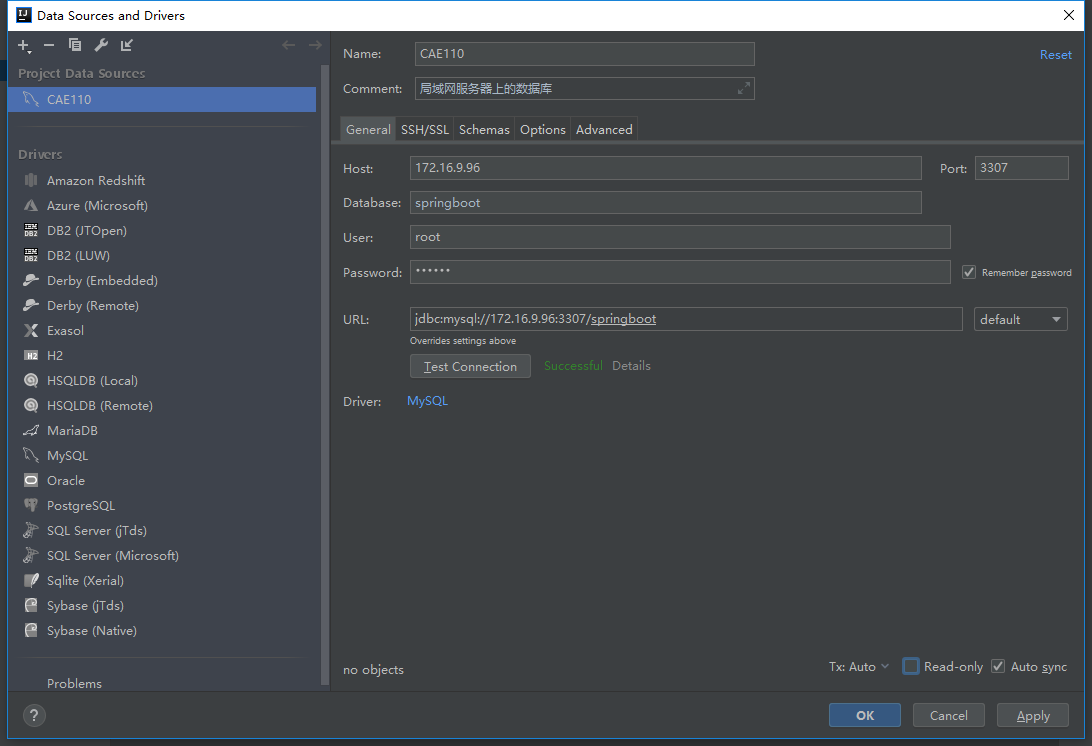Viewport: 1092px width, 746px height.
Task: Click the make global import arrow icon
Action: click(126, 45)
